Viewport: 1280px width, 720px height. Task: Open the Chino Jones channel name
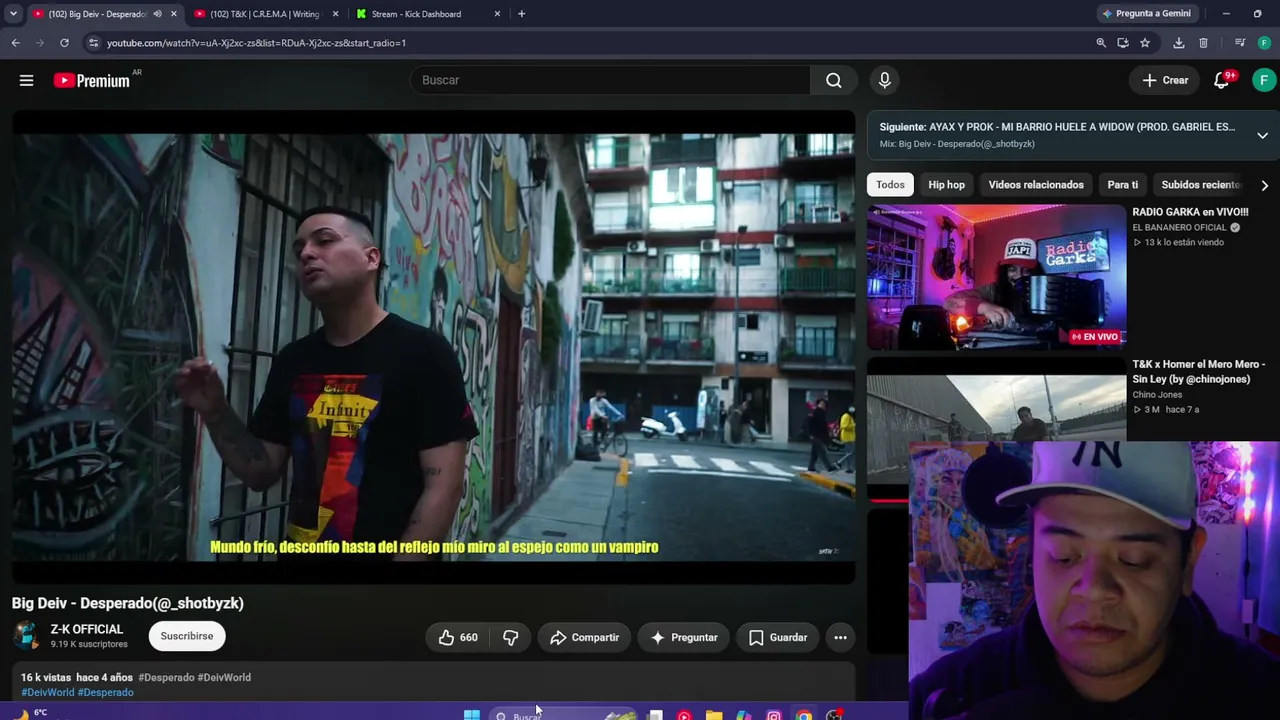point(1157,395)
